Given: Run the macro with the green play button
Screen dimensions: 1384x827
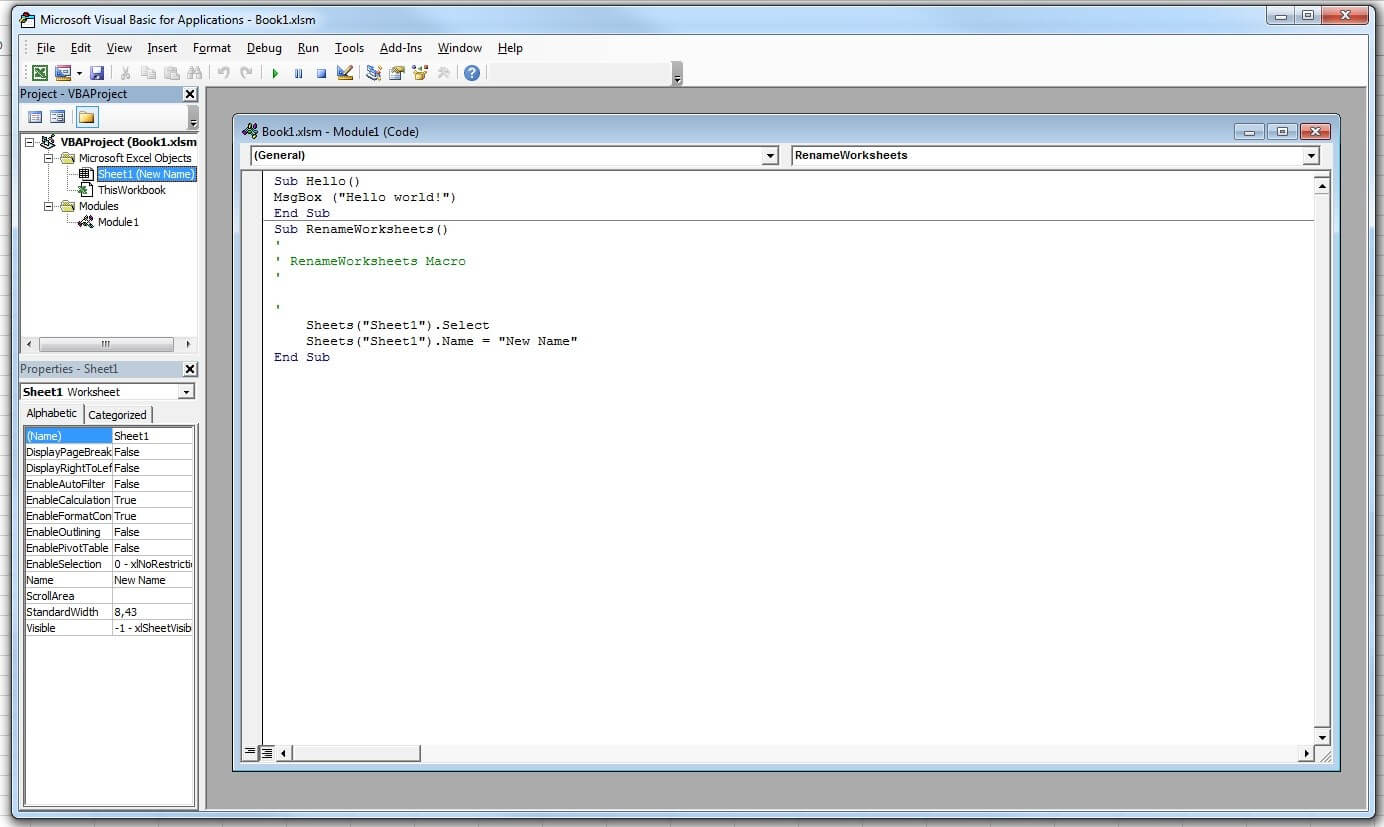Looking at the screenshot, I should [x=275, y=73].
